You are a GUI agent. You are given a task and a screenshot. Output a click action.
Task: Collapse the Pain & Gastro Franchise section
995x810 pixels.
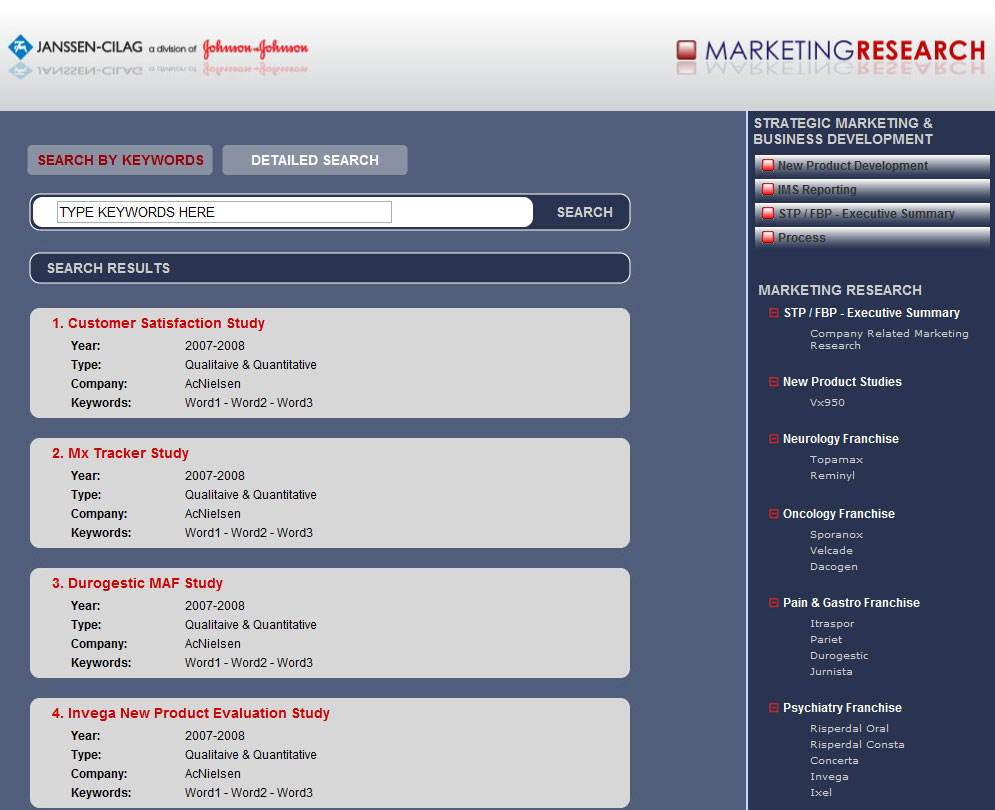(x=774, y=602)
